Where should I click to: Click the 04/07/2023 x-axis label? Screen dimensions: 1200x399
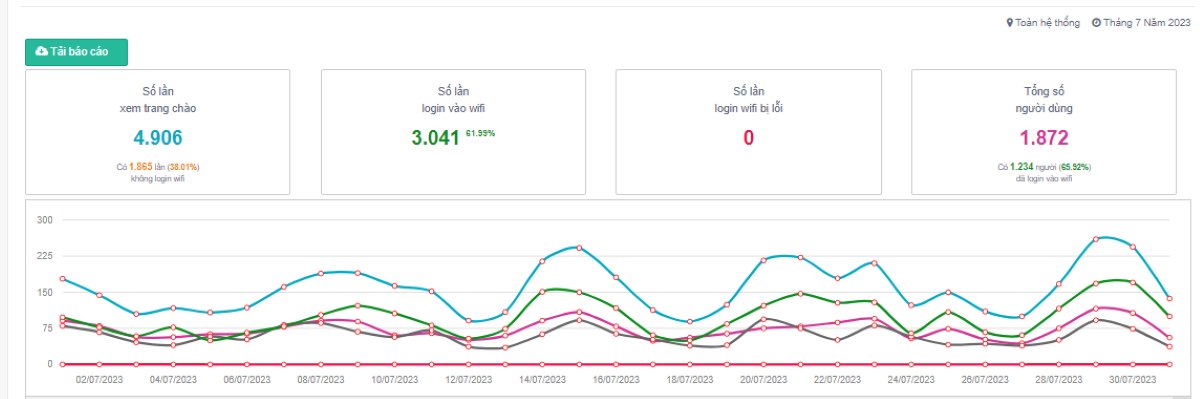173,379
